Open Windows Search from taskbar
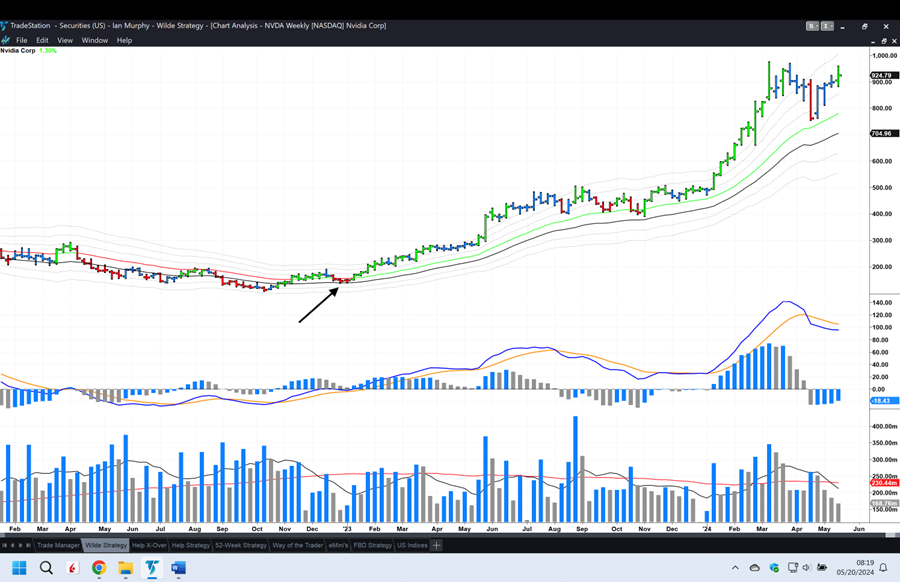 [46, 568]
